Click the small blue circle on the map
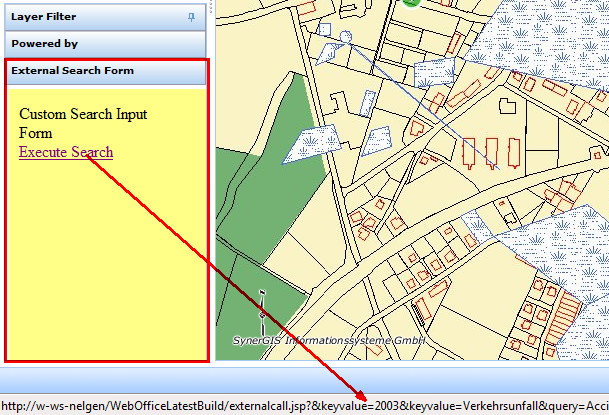 (x=346, y=38)
